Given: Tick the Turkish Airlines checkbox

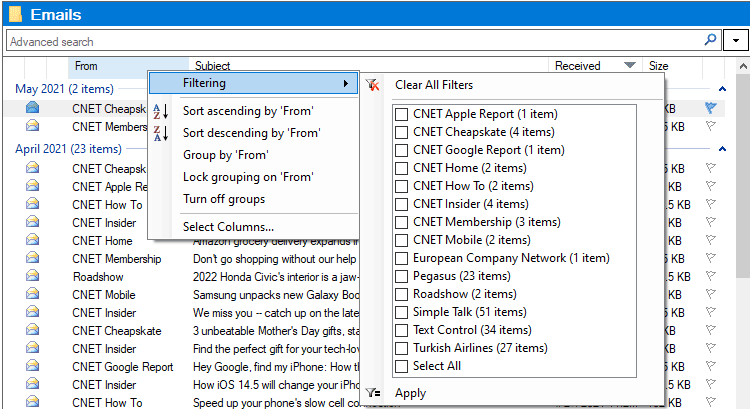Looking at the screenshot, I should coord(402,349).
